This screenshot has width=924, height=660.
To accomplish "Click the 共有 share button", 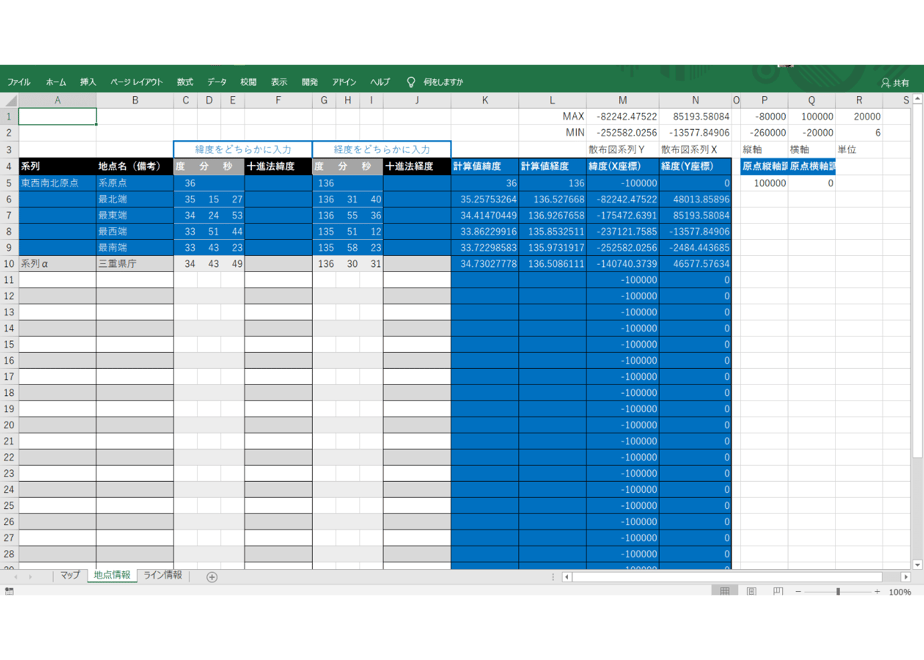I will point(895,83).
